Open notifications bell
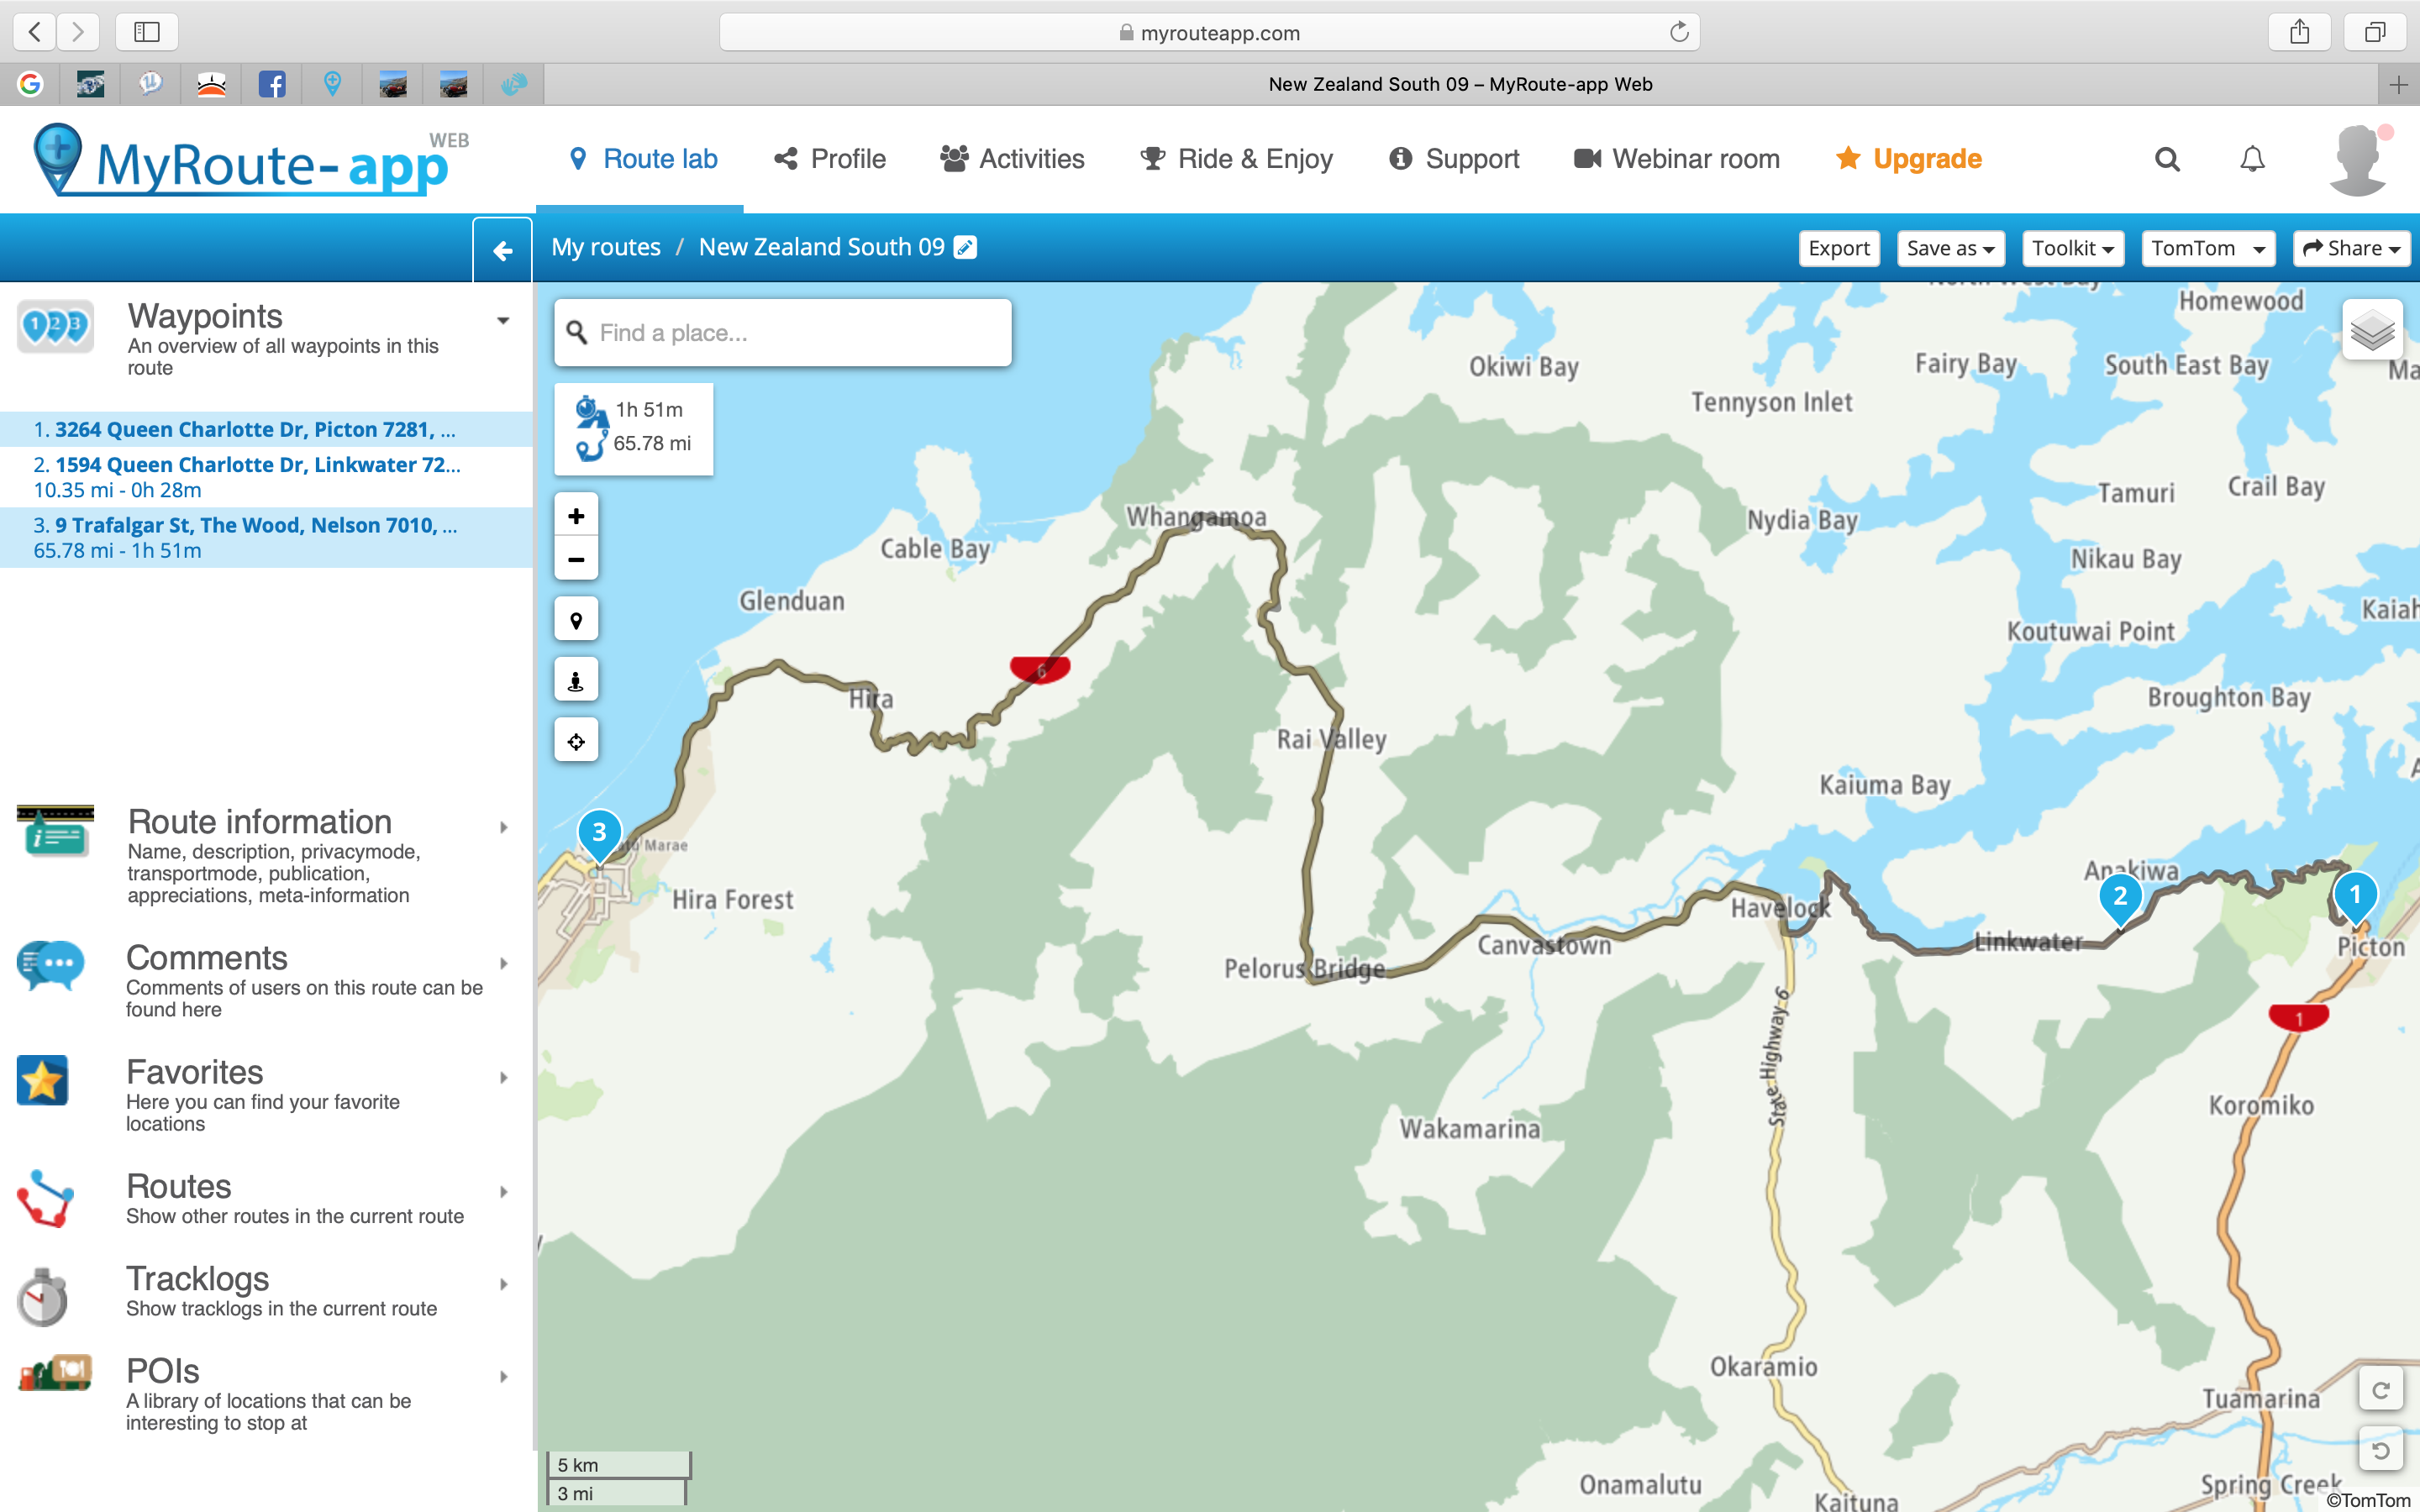 (x=2252, y=159)
